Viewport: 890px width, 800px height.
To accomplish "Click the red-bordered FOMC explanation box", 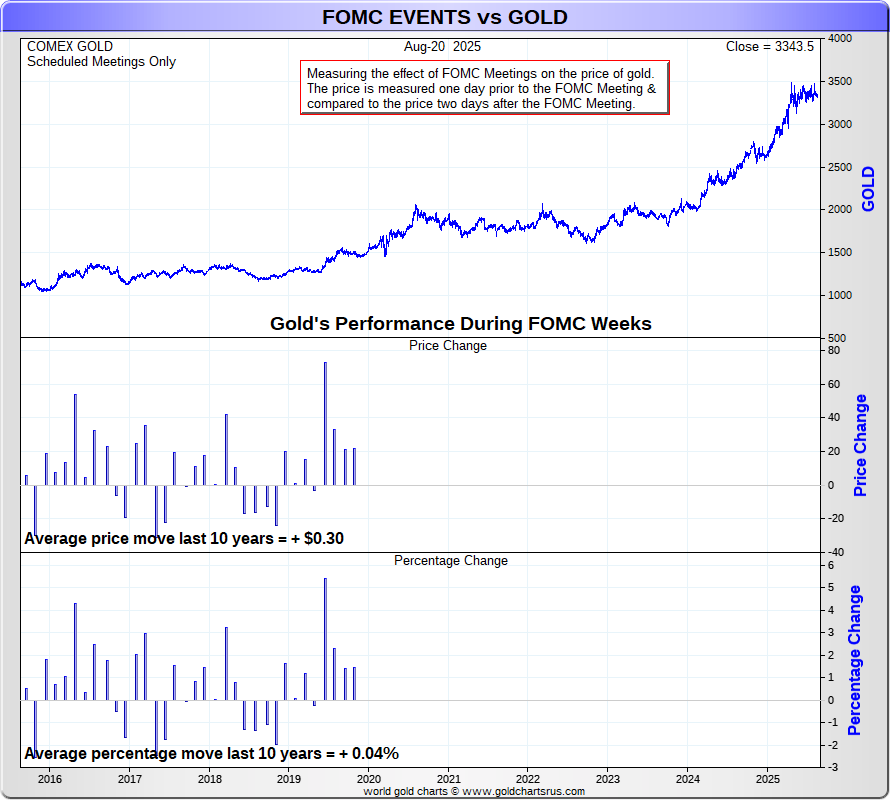I will pos(485,88).
